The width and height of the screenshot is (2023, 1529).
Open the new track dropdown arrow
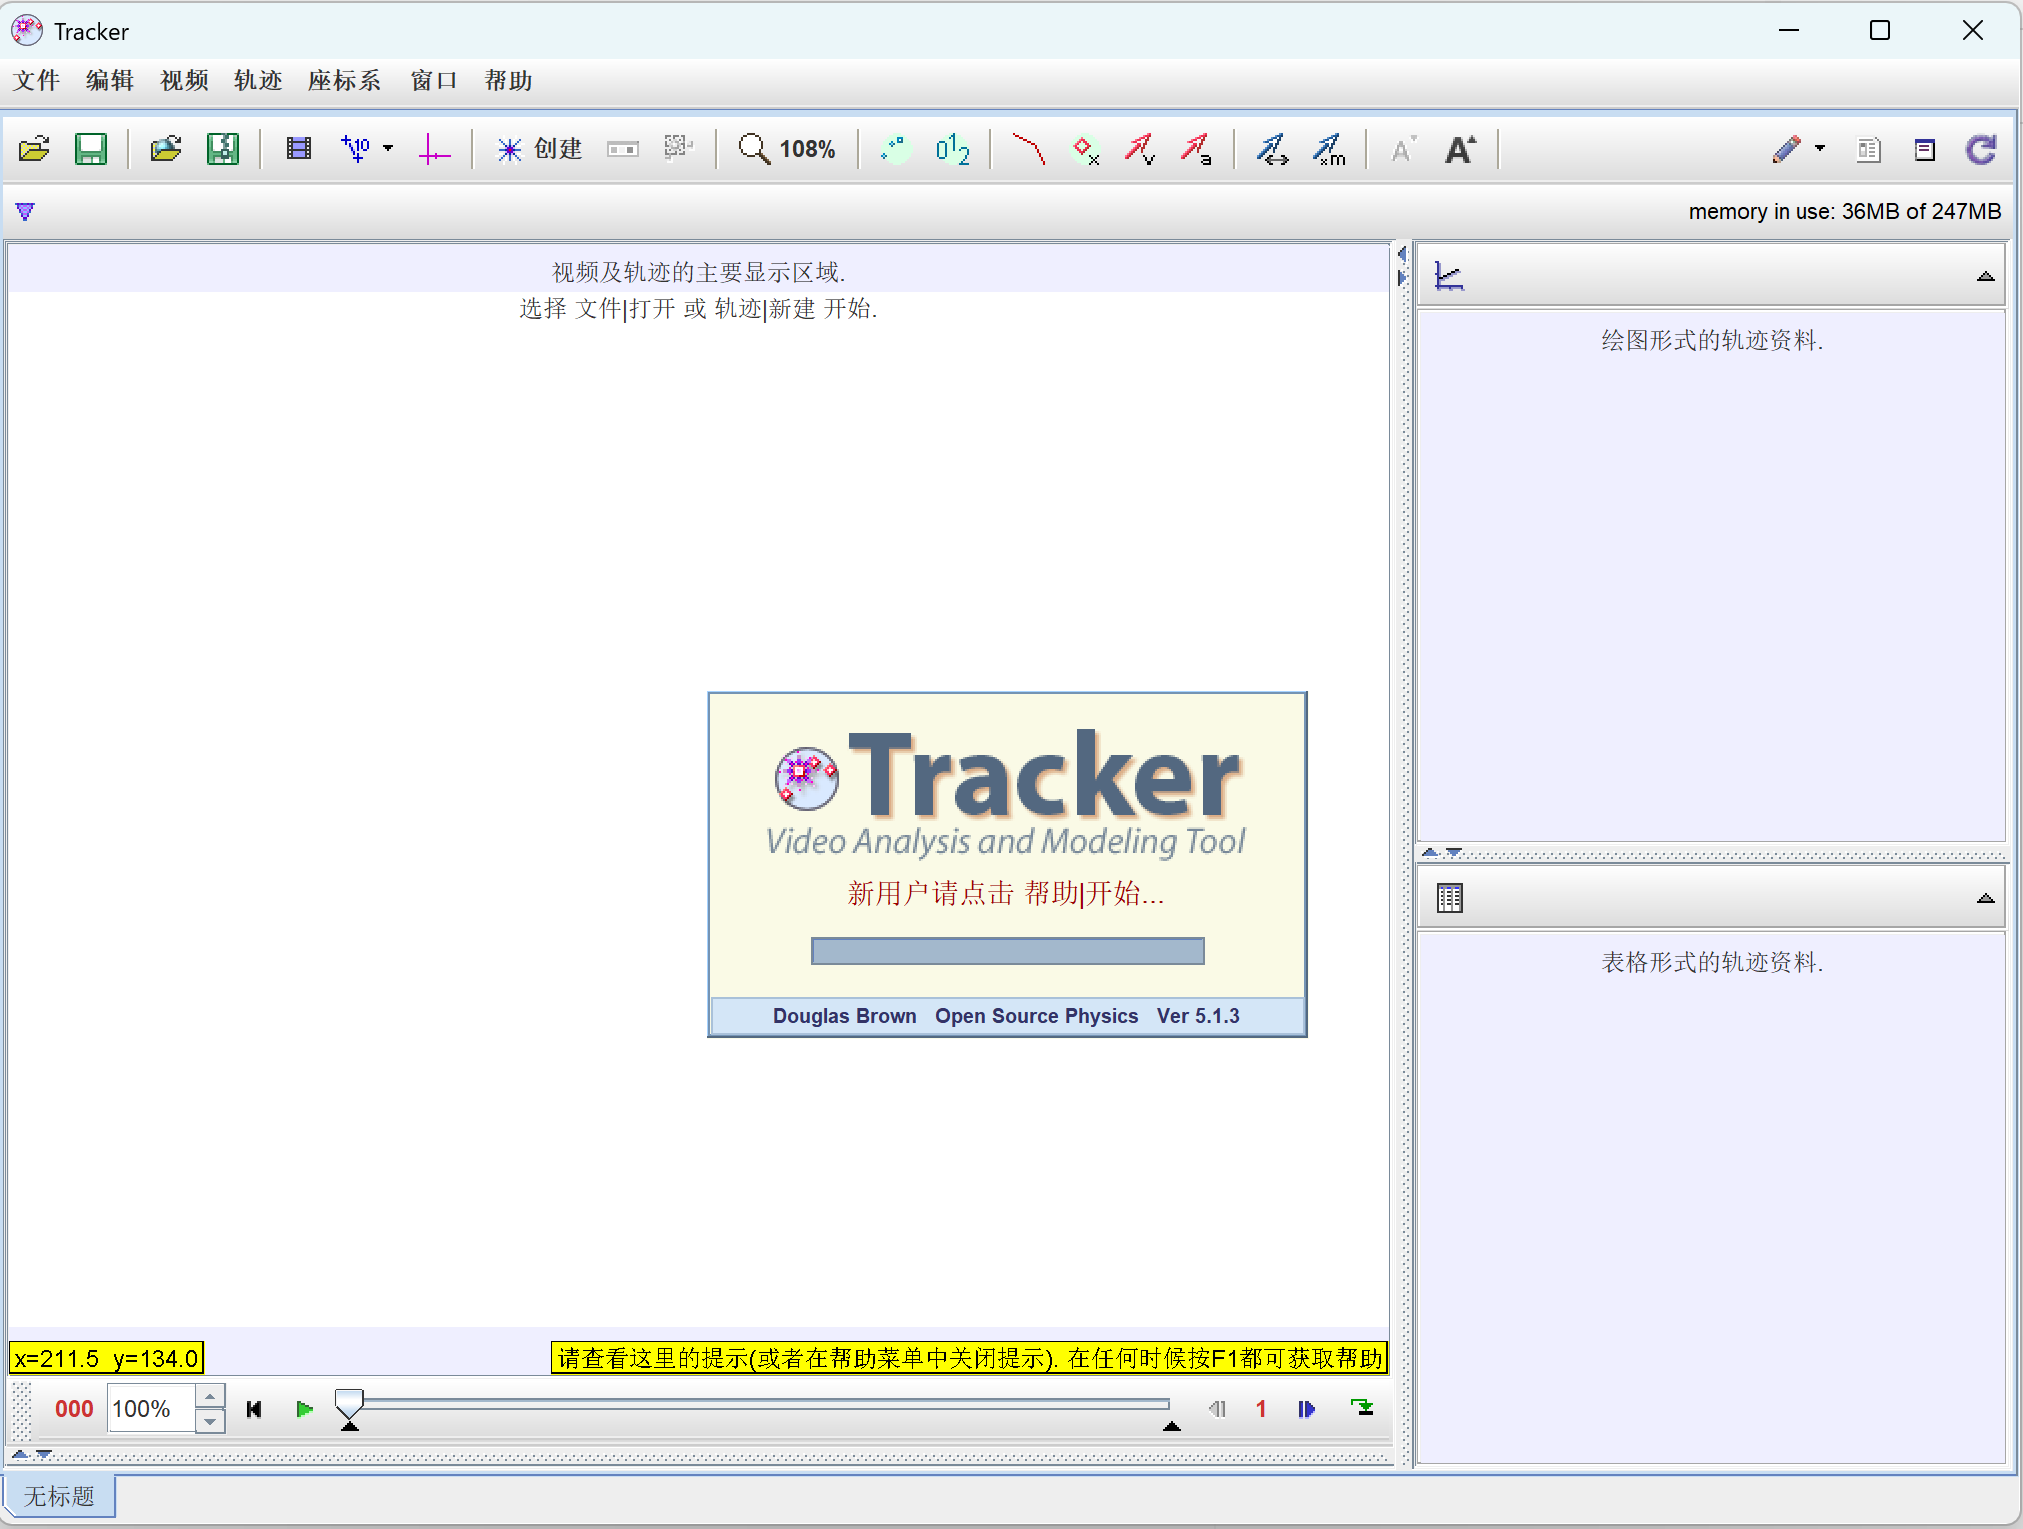(388, 148)
